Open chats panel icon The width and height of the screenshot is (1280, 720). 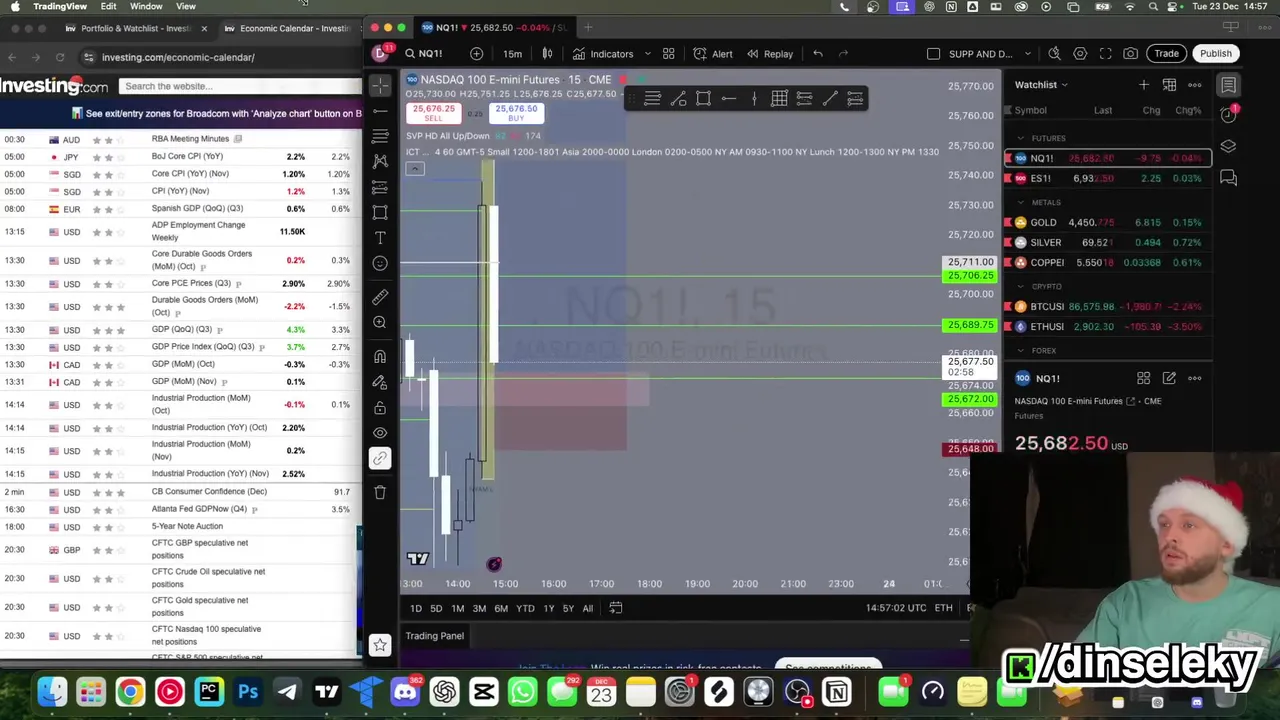click(x=1229, y=178)
